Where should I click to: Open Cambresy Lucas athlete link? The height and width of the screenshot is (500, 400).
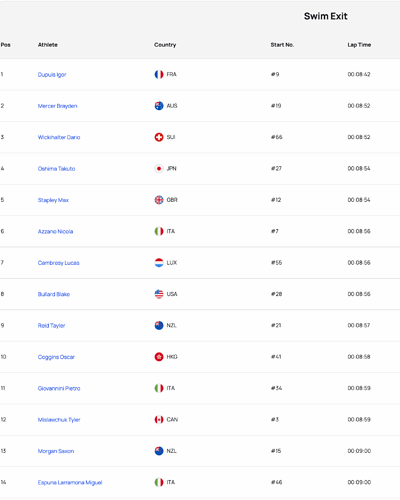[x=58, y=263]
